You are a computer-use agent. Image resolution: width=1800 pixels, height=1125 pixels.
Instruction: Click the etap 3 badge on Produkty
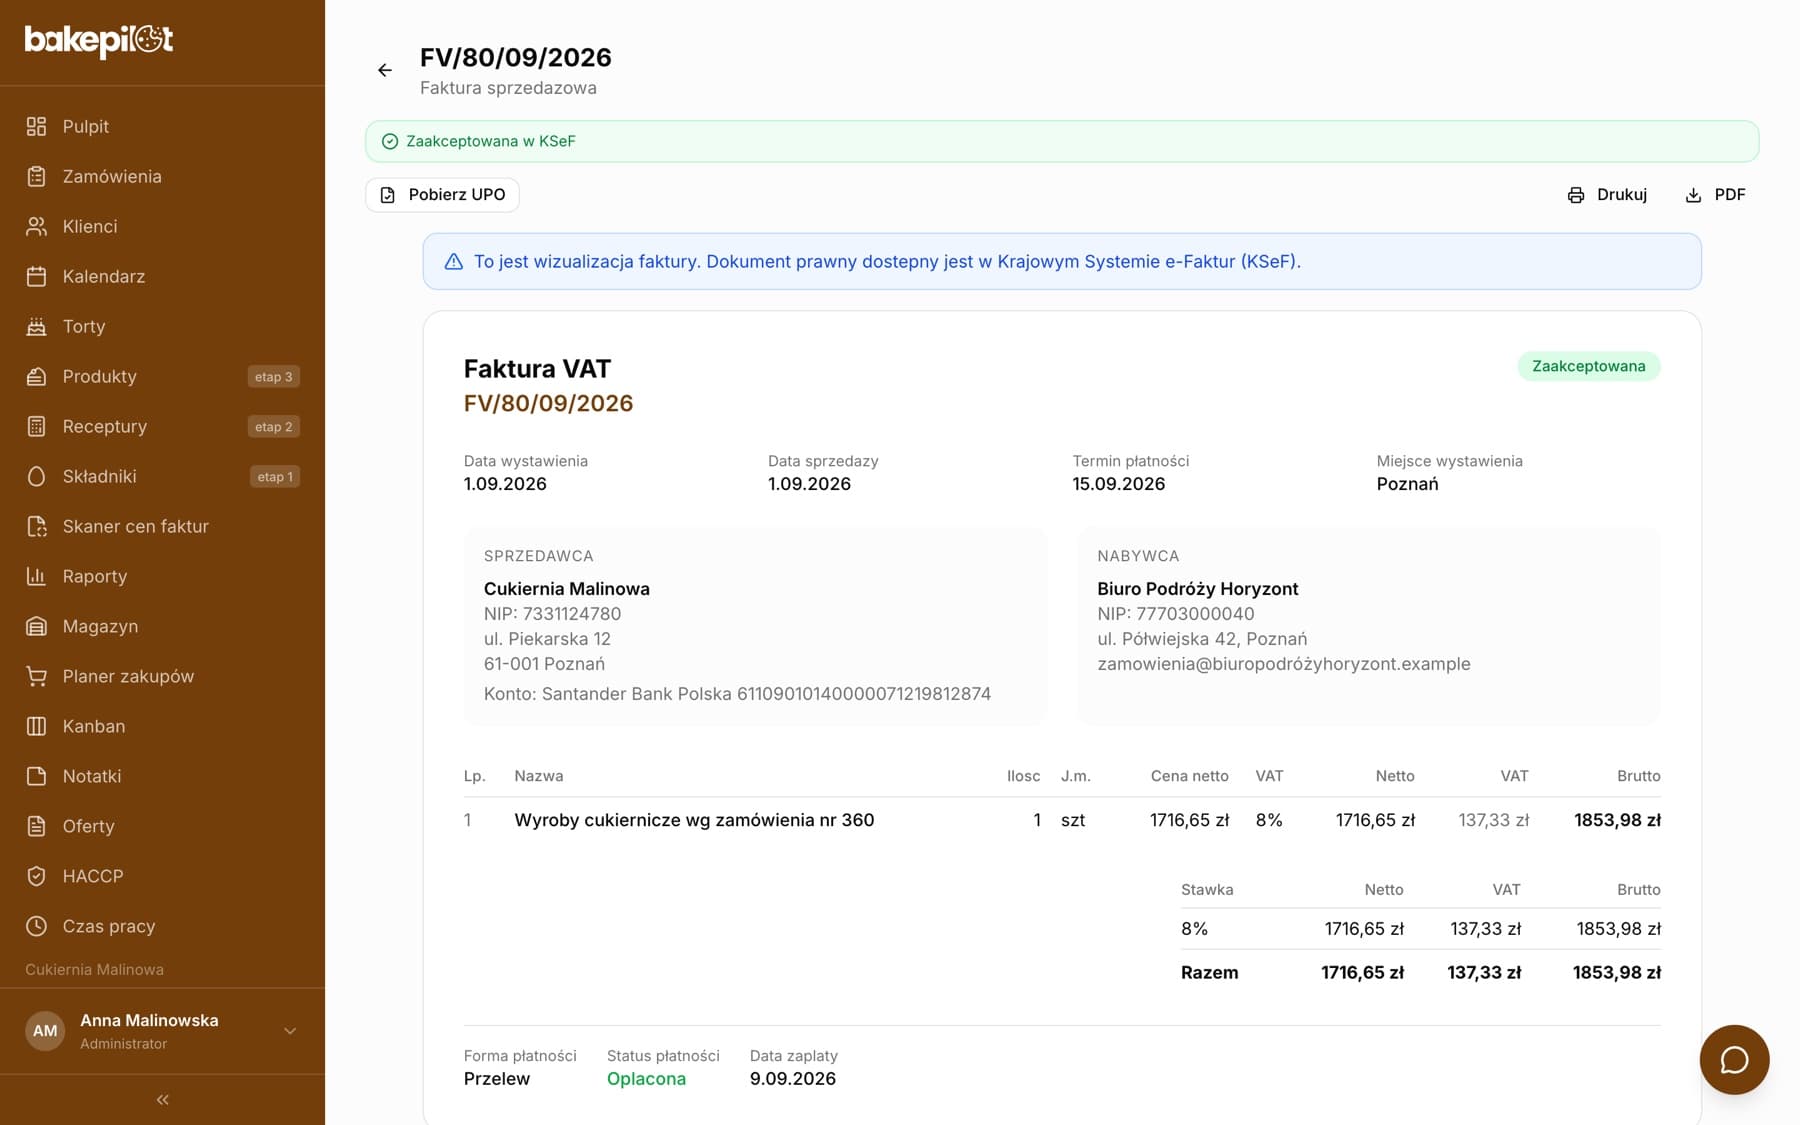click(274, 377)
